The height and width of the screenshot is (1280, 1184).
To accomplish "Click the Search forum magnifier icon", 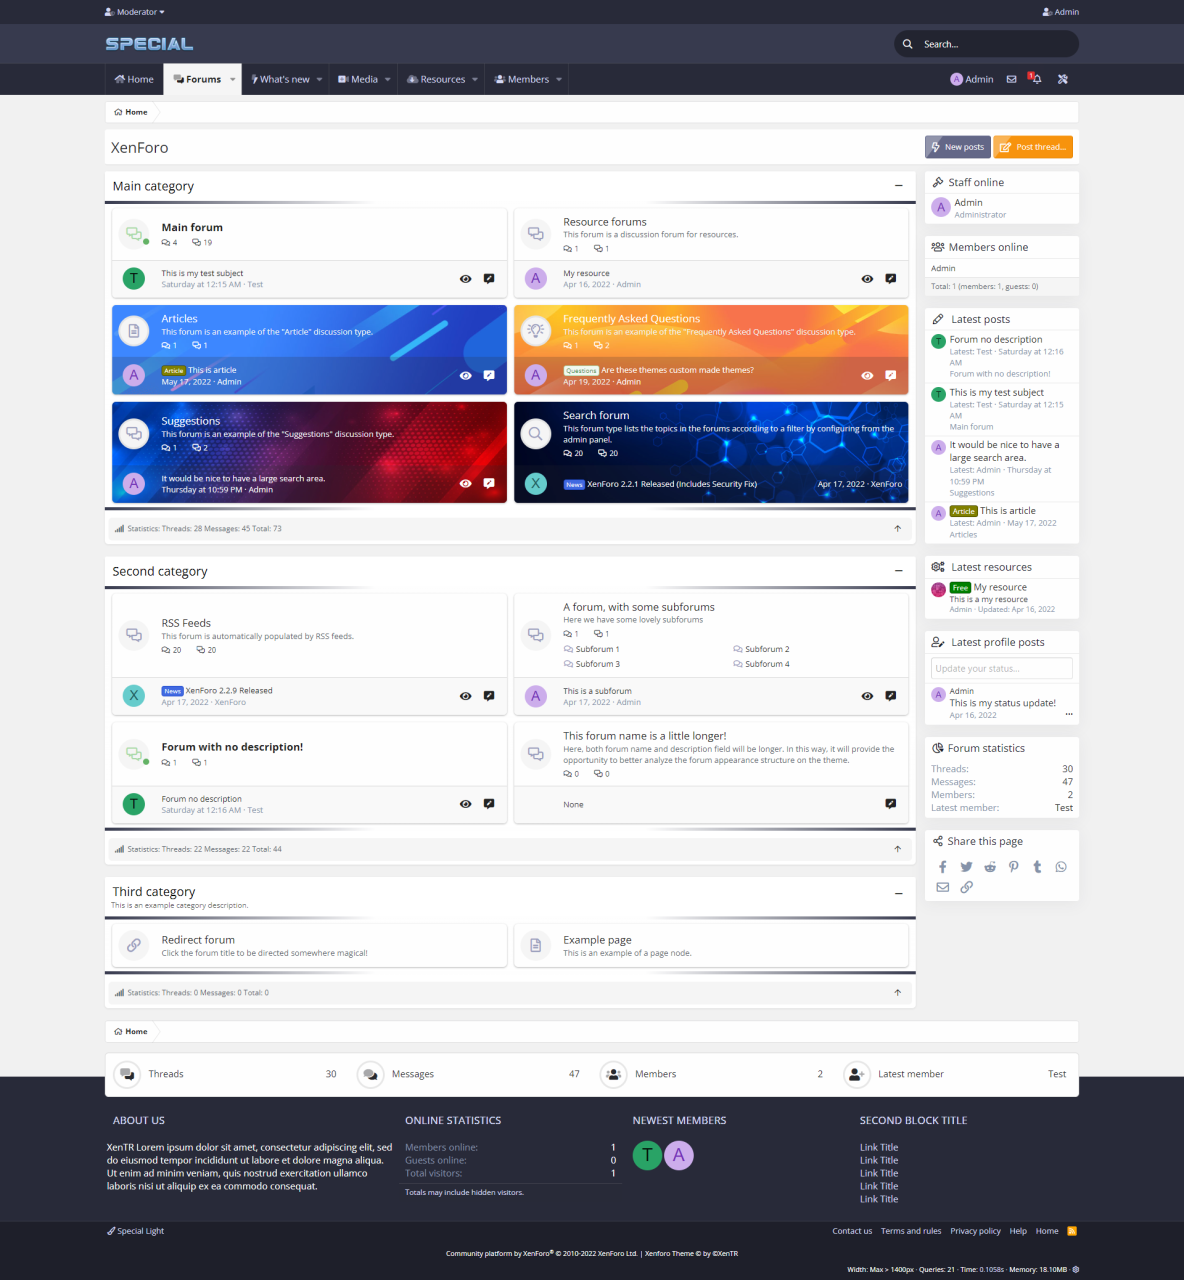I will pos(536,433).
